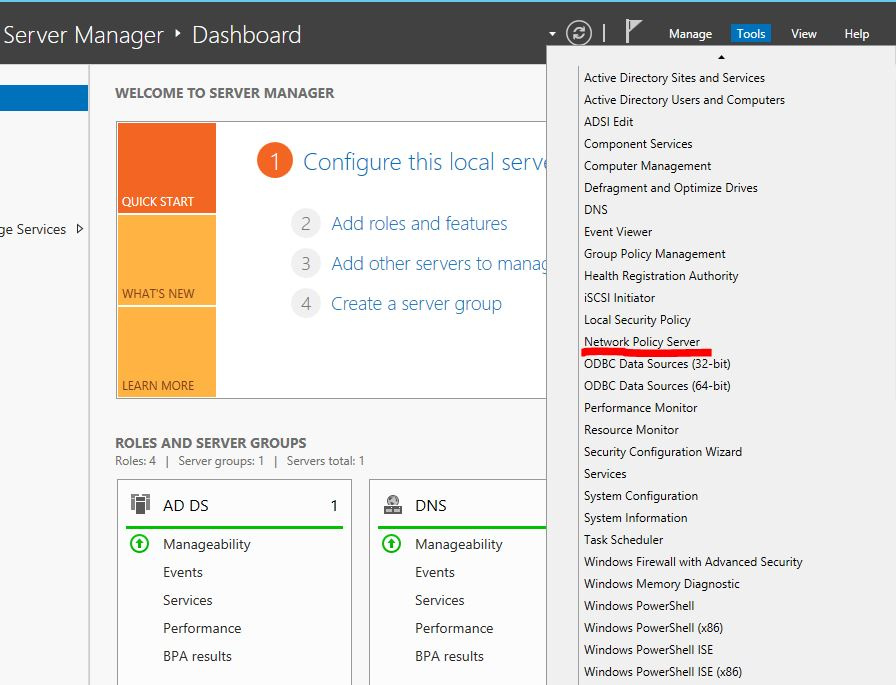Open Network Policy Server
896x685 pixels.
(x=642, y=342)
